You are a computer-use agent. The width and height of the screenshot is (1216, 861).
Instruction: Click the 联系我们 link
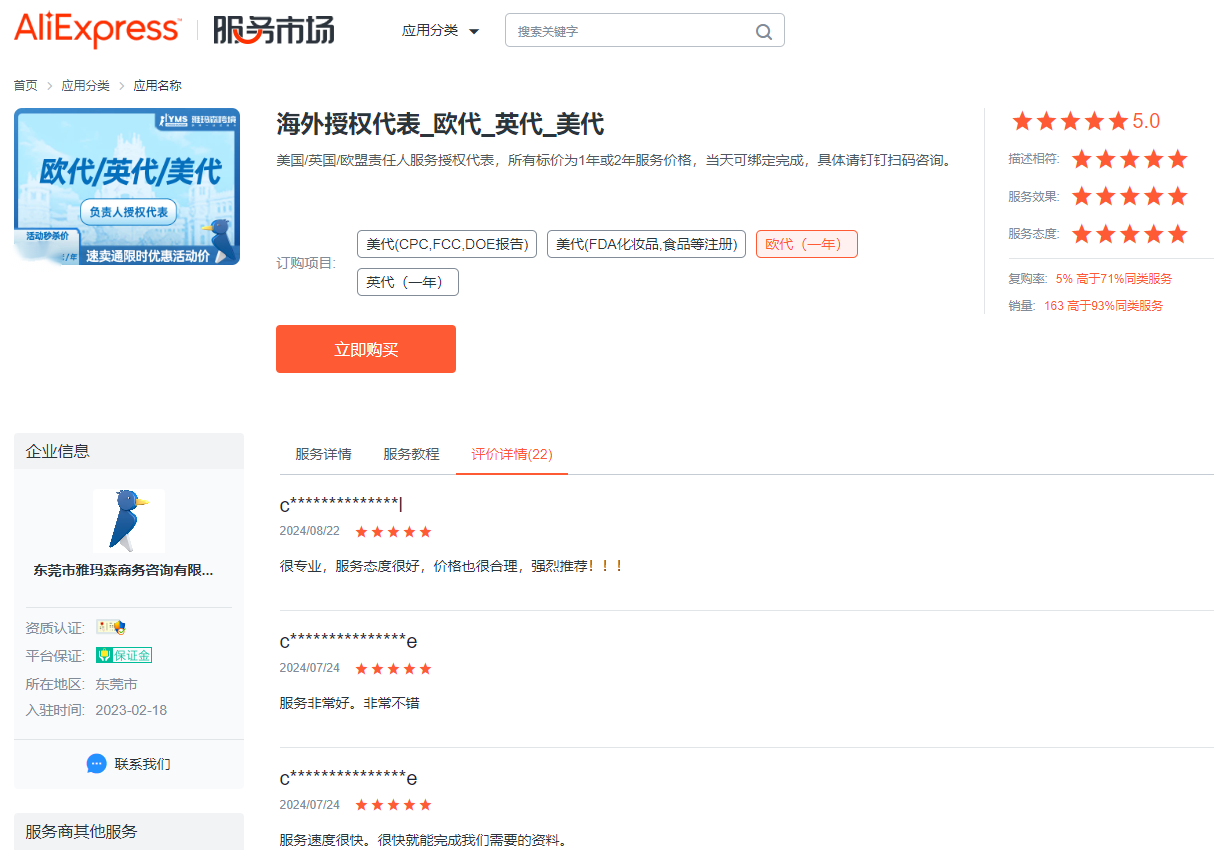coord(143,764)
